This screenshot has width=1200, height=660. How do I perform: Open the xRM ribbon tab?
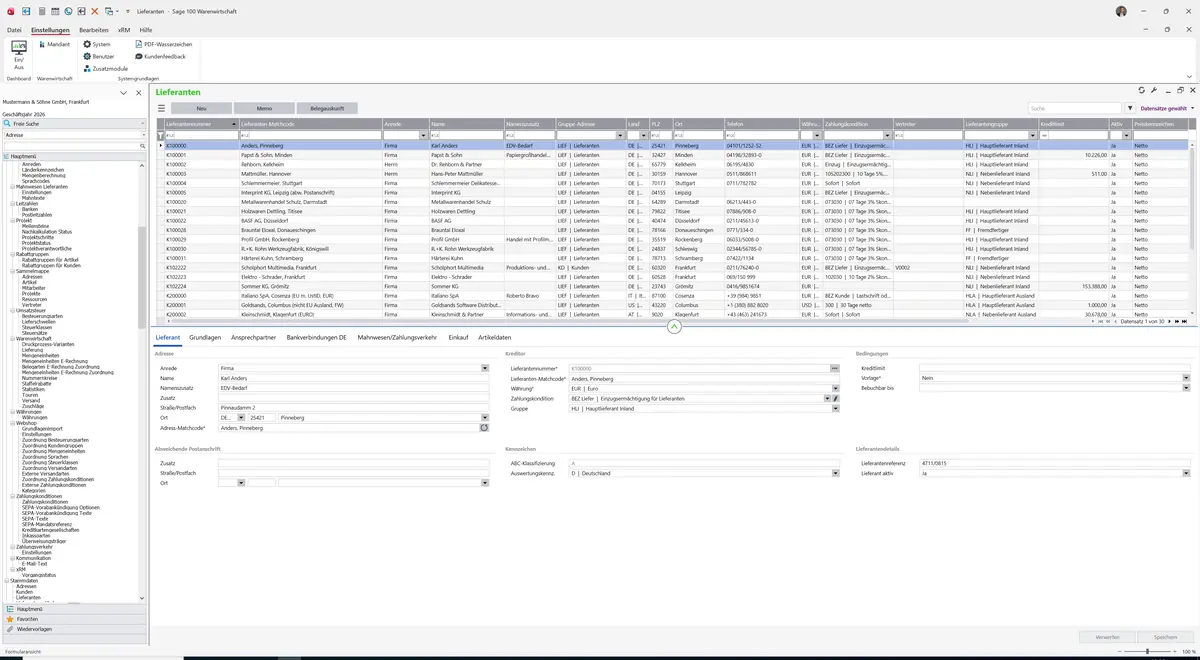point(124,30)
